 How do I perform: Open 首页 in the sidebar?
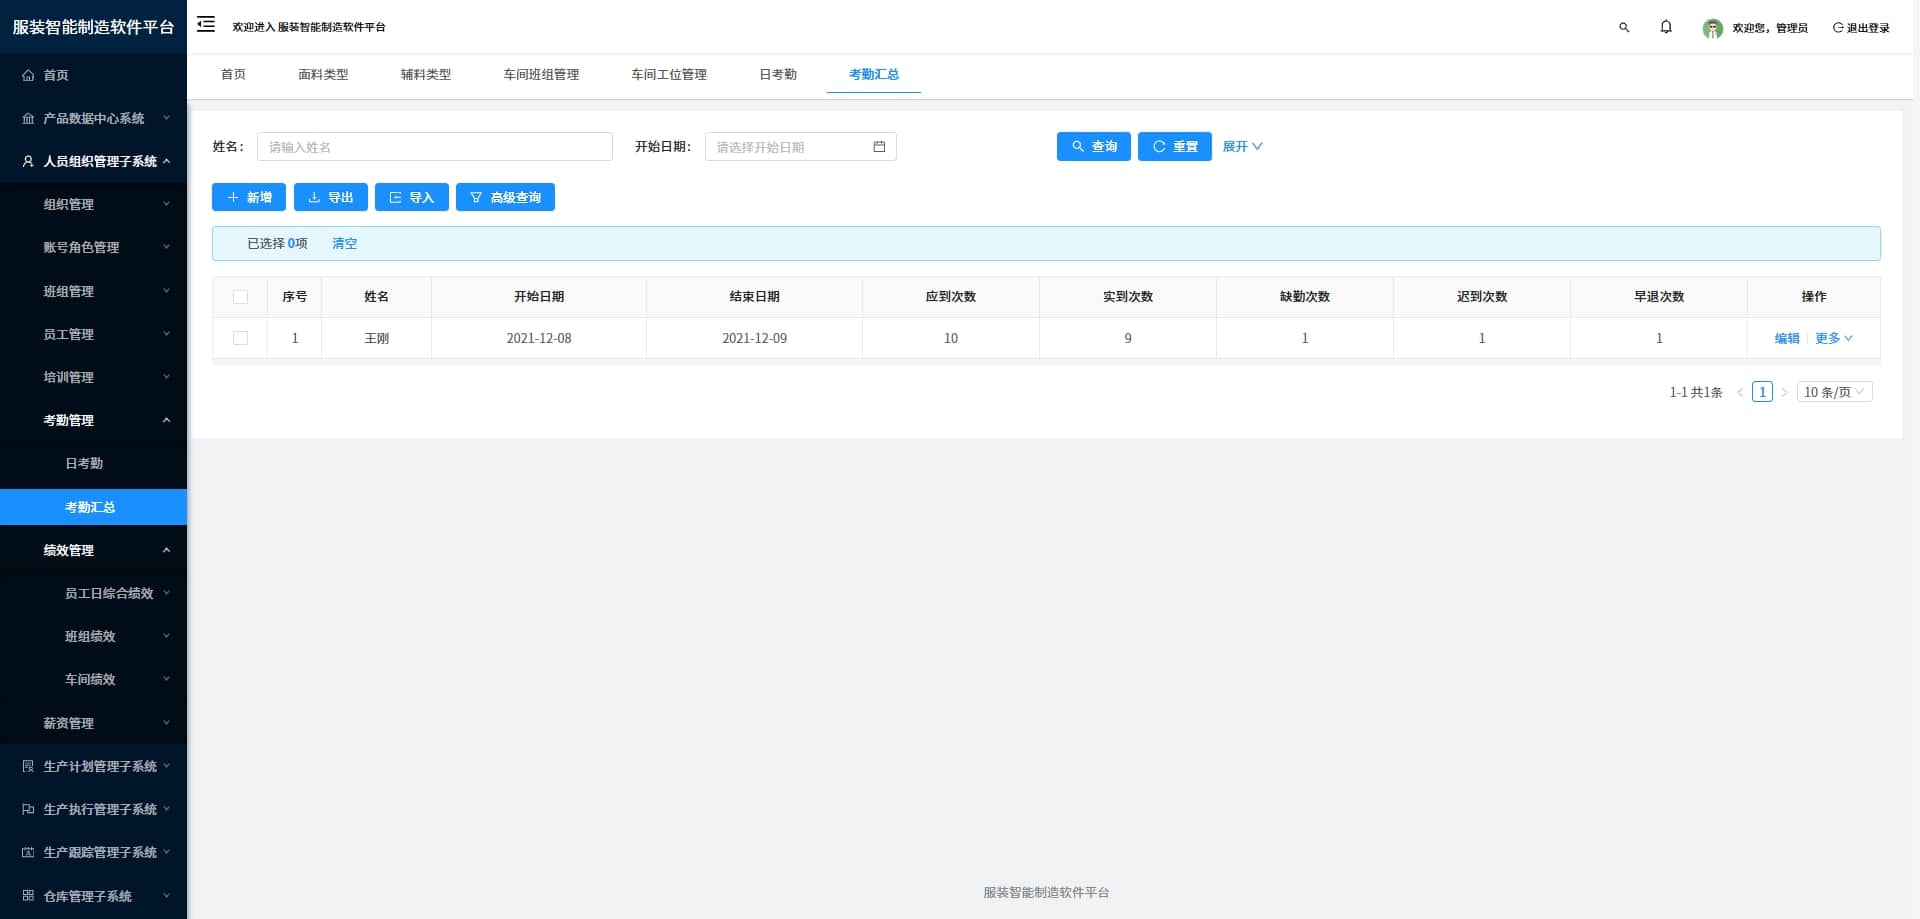[x=93, y=75]
